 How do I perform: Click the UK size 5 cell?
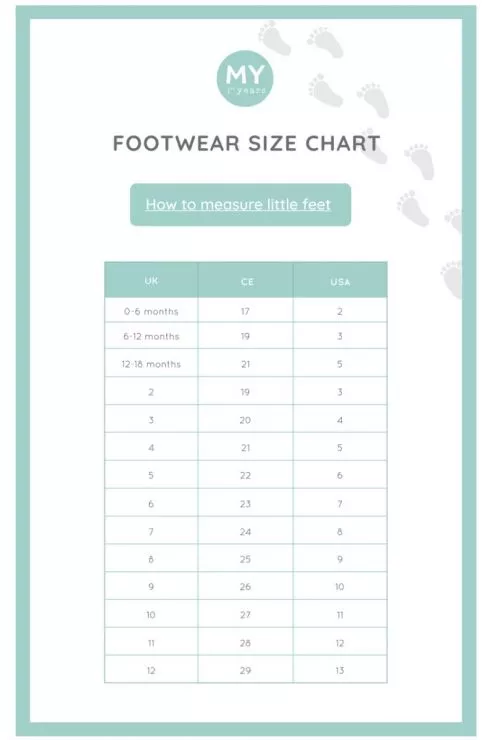pos(151,475)
